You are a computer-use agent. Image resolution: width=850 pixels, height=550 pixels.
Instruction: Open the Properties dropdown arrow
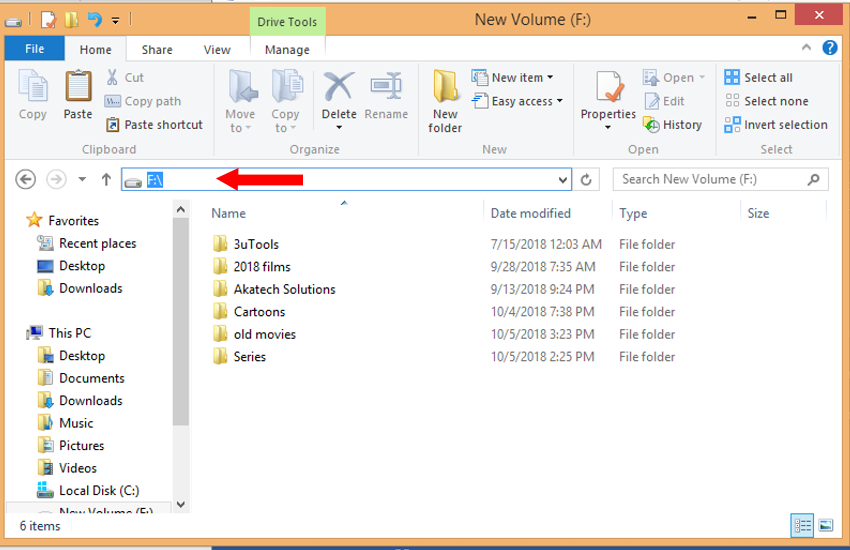pos(608,128)
